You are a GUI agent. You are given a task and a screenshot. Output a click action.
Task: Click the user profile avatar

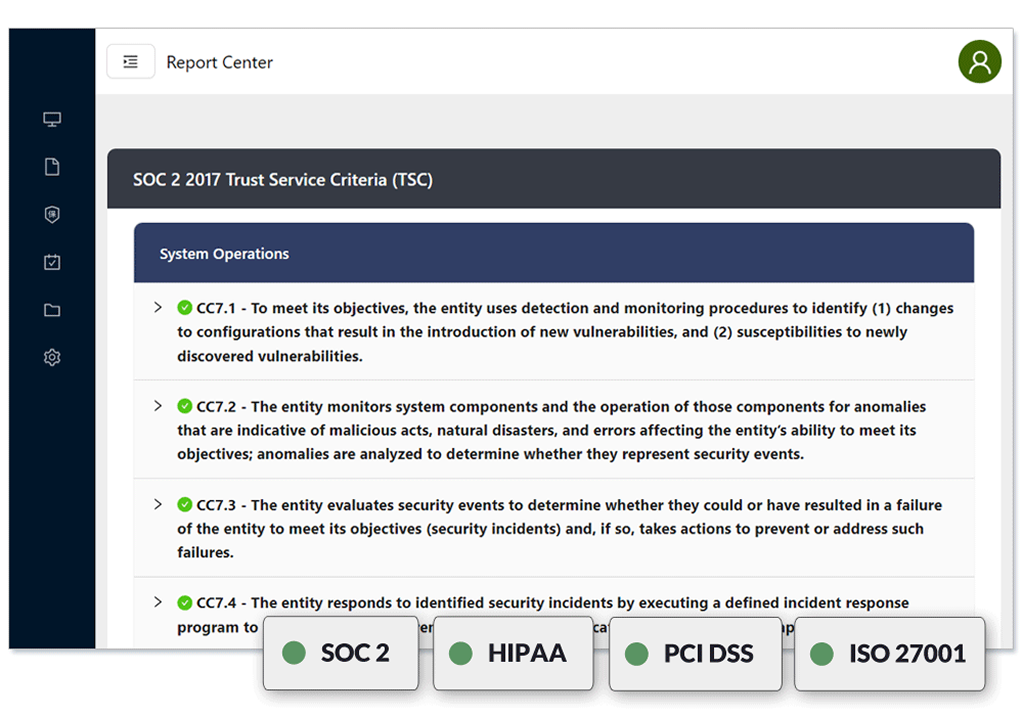click(980, 62)
